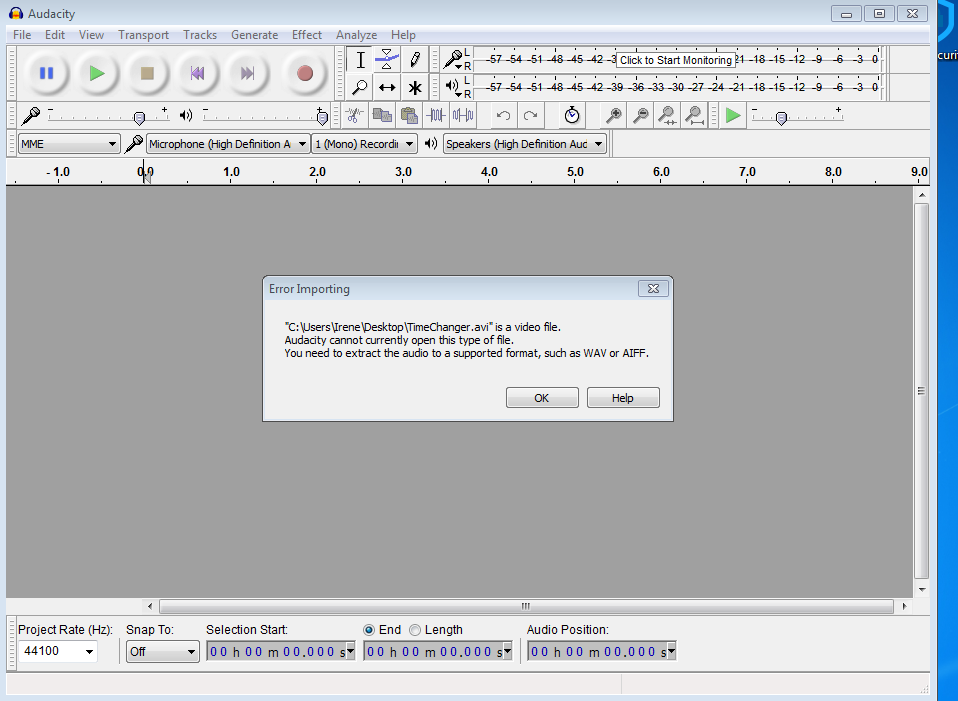The width and height of the screenshot is (958, 701).
Task: Select the Envelope tool
Action: 387,60
